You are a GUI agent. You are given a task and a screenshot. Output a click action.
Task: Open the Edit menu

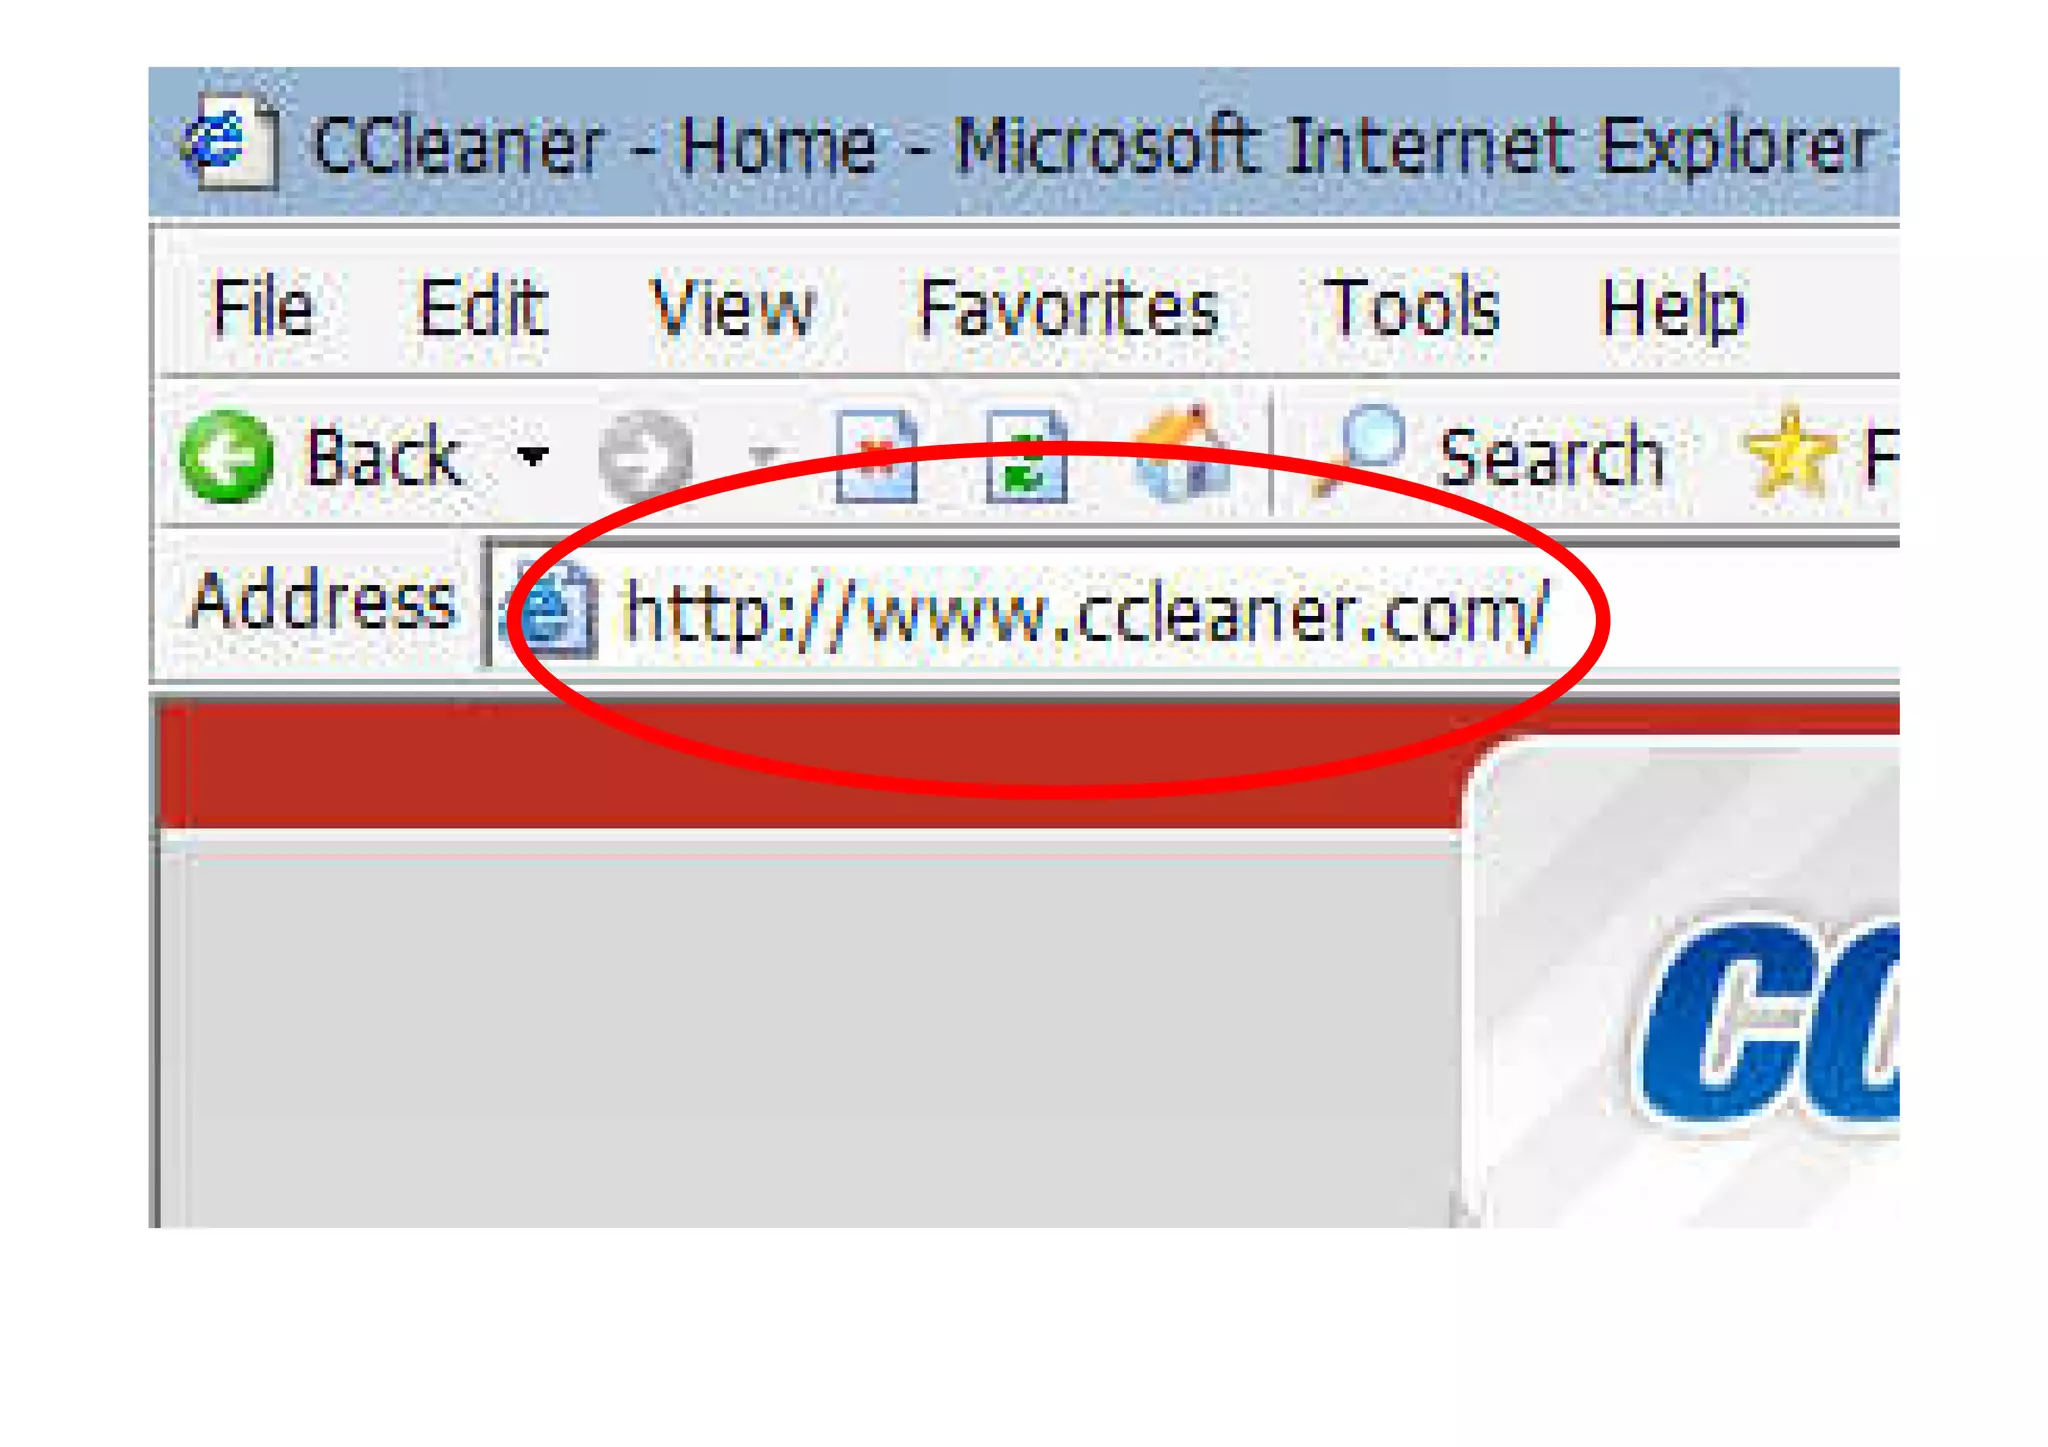482,306
